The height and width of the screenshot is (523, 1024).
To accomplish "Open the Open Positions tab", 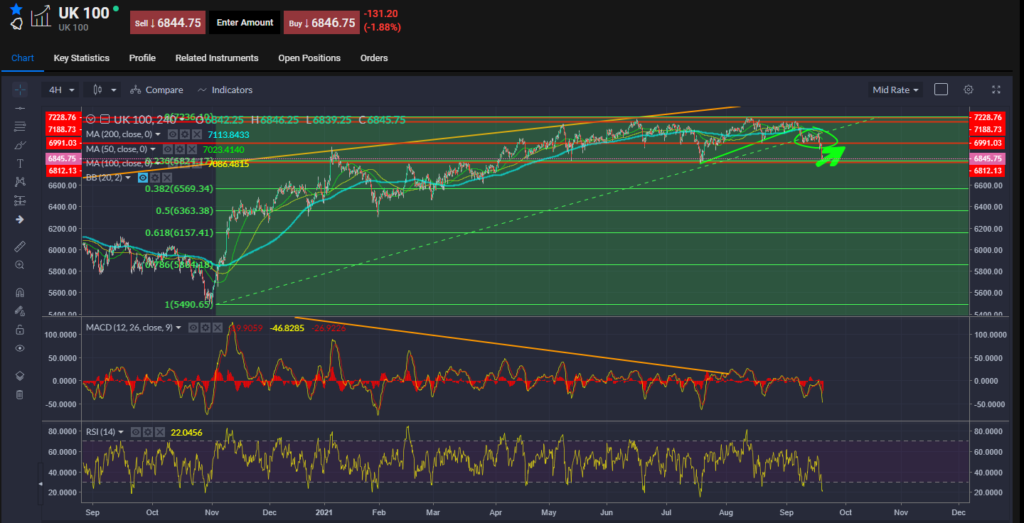I will click(309, 58).
